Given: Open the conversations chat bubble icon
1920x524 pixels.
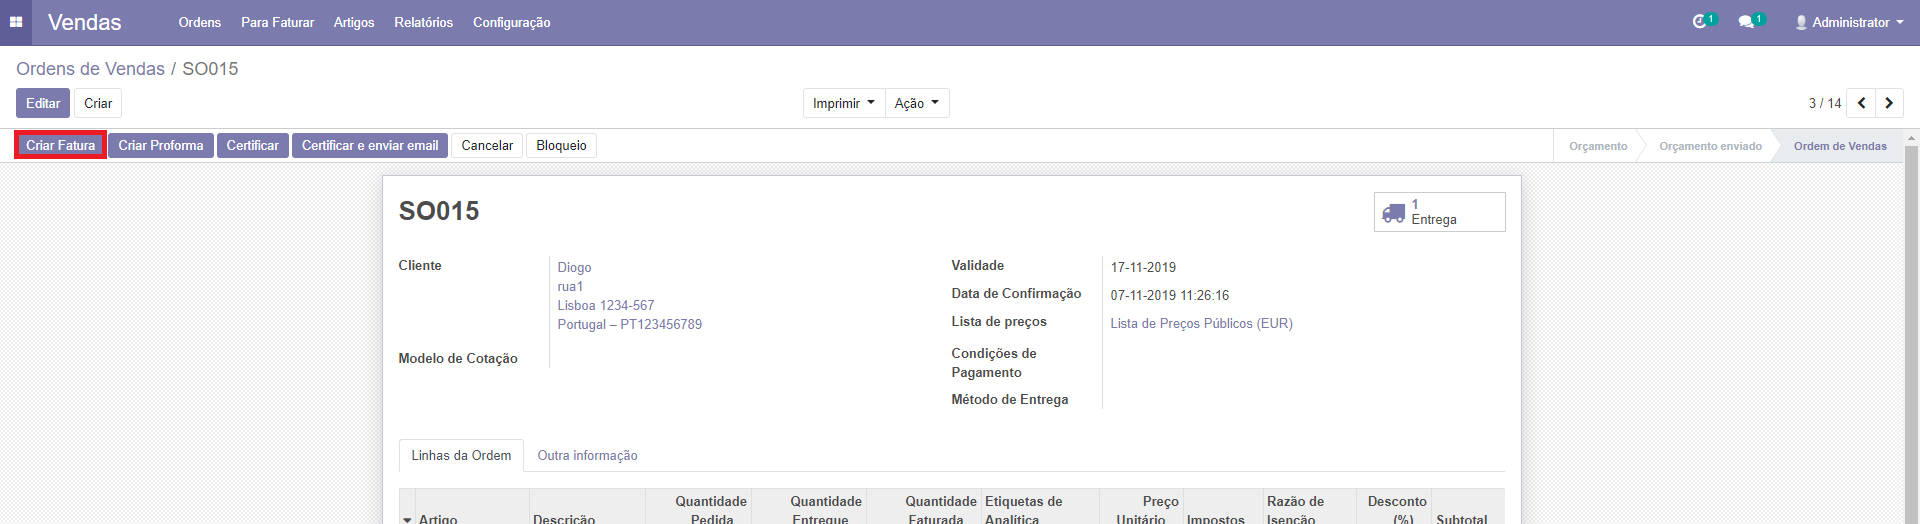Looking at the screenshot, I should [1746, 22].
